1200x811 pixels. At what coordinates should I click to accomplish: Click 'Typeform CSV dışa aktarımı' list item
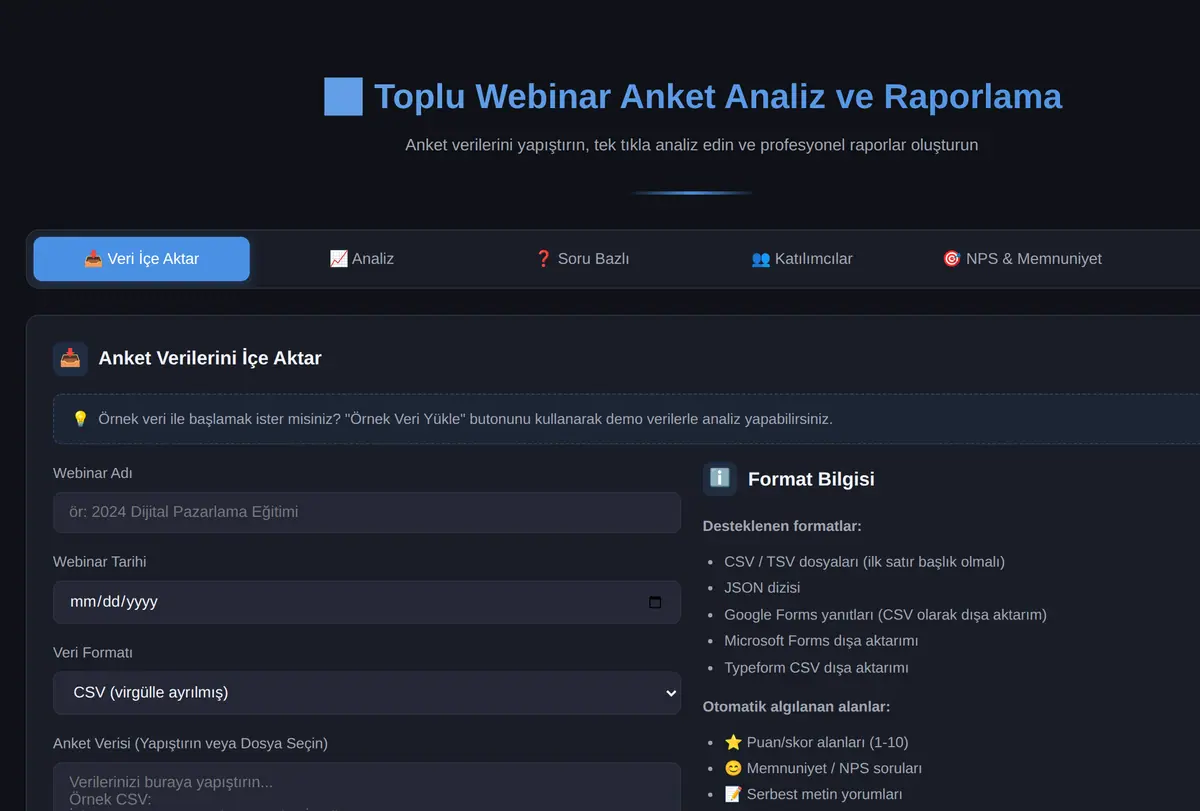pyautogui.click(x=816, y=668)
